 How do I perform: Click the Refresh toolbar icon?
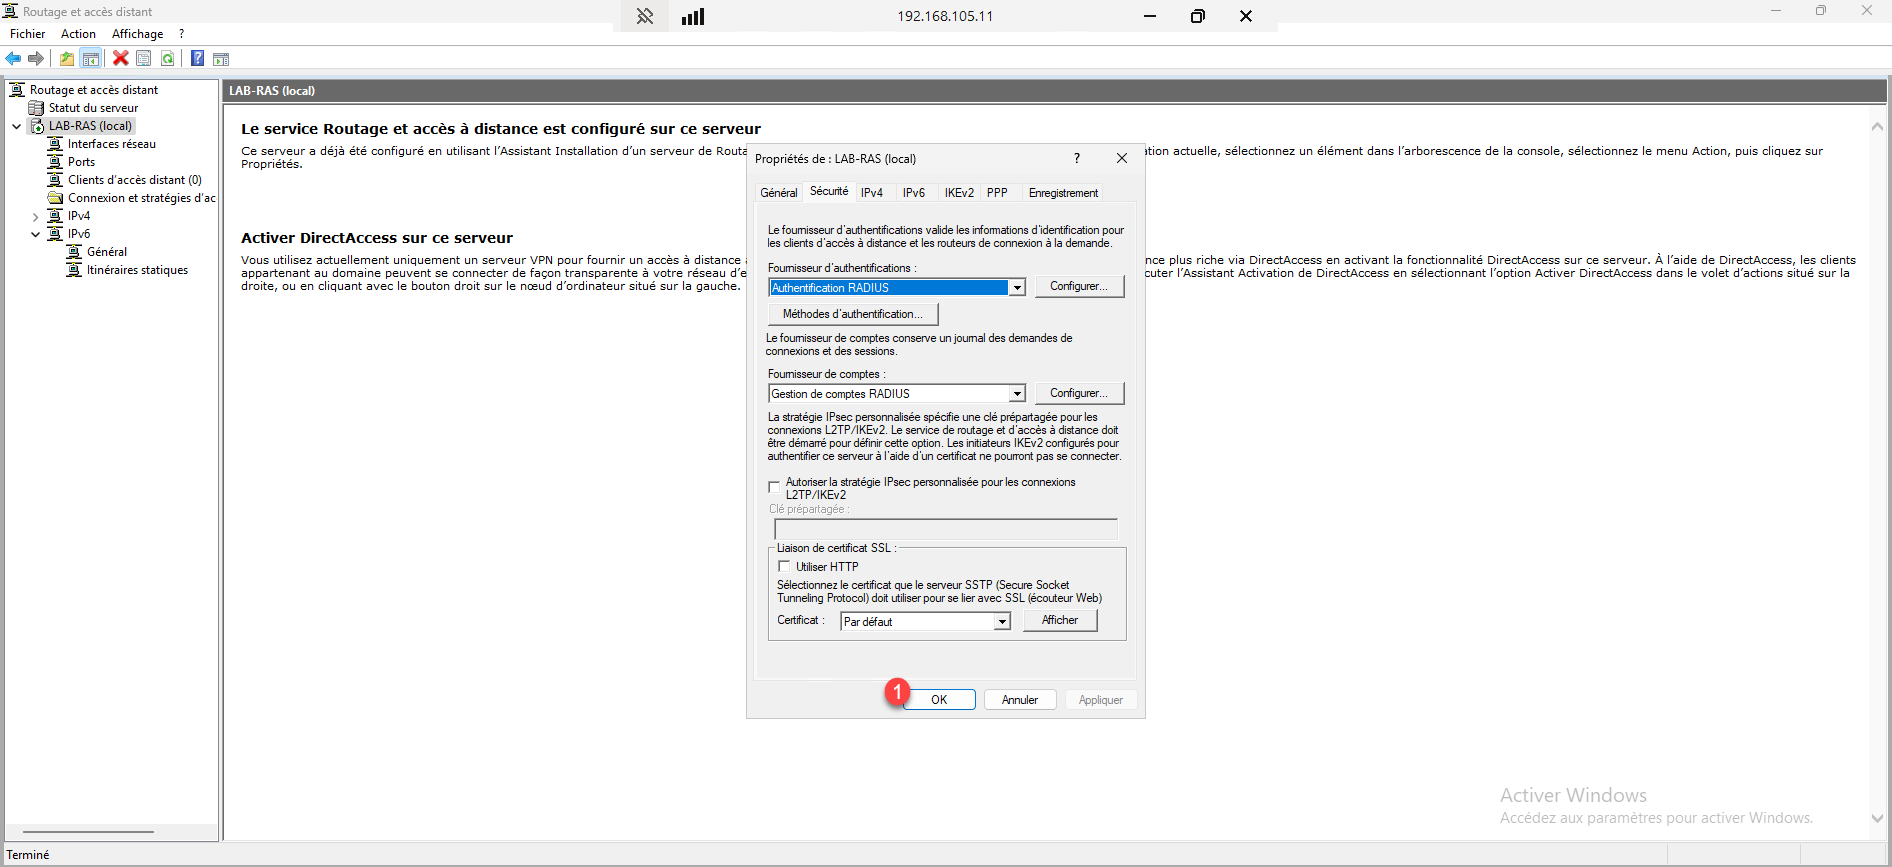[x=168, y=59]
